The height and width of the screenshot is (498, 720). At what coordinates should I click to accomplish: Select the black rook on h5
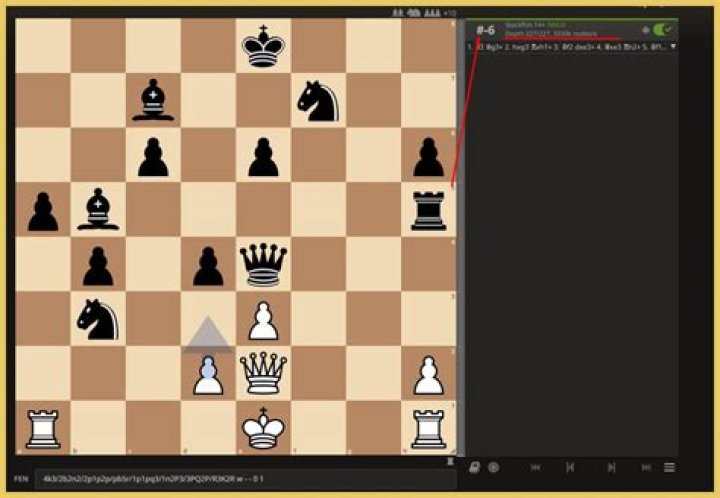tap(428, 210)
